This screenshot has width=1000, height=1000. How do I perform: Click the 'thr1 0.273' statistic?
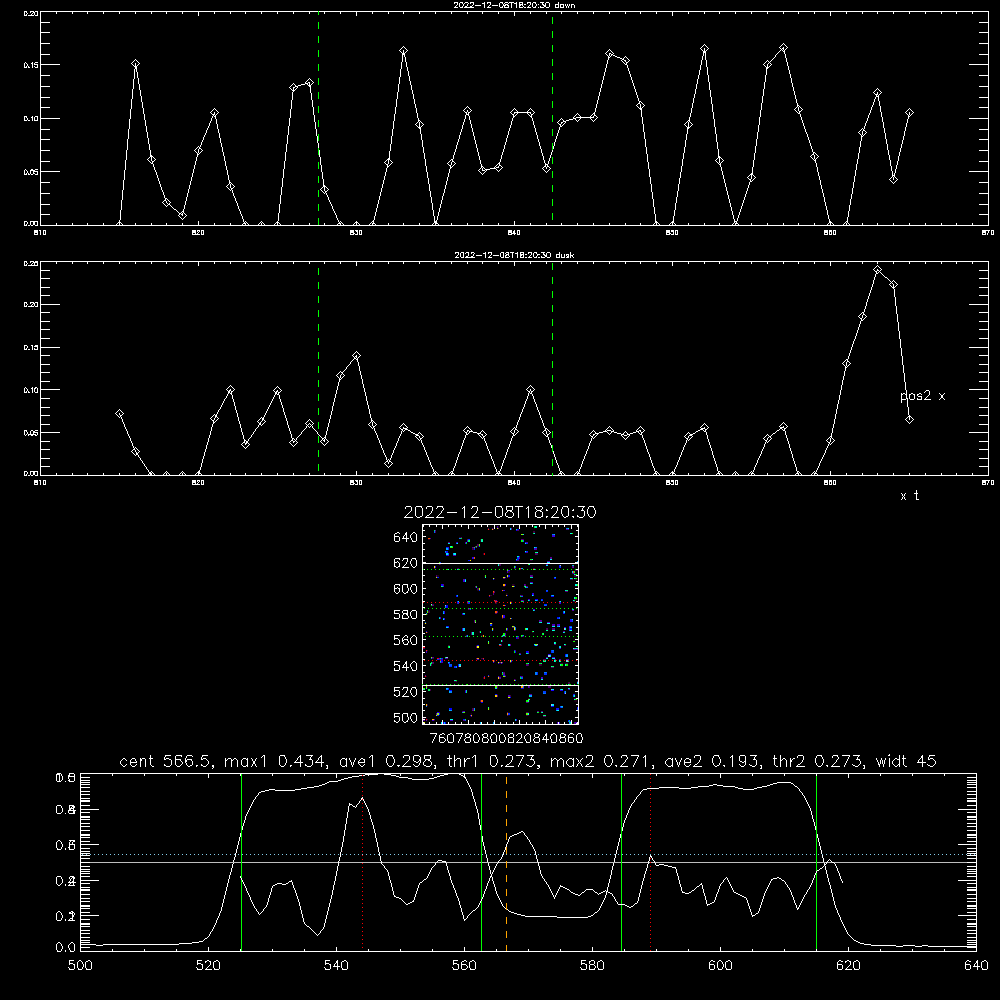493,761
